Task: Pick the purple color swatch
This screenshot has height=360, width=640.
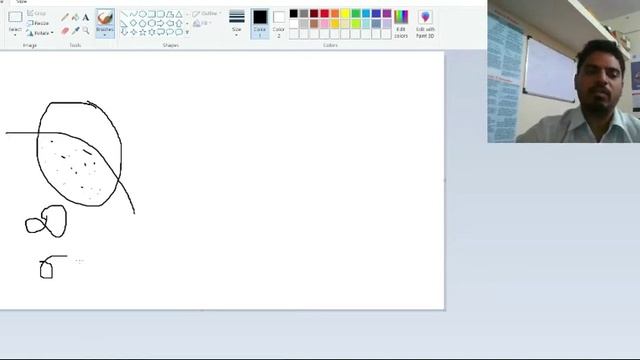Action: click(x=387, y=13)
